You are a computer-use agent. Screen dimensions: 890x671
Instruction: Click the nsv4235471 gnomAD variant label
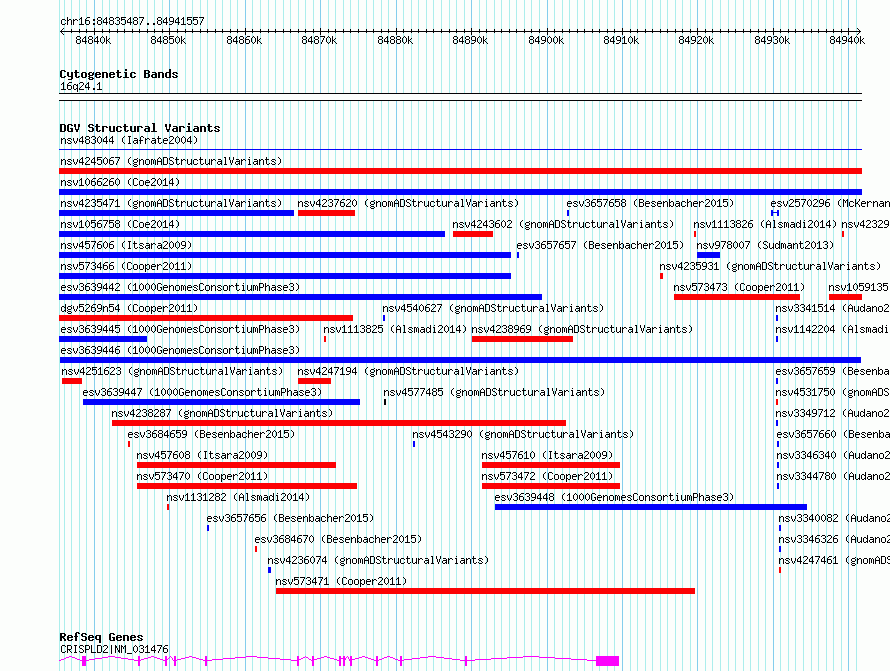pyautogui.click(x=171, y=203)
